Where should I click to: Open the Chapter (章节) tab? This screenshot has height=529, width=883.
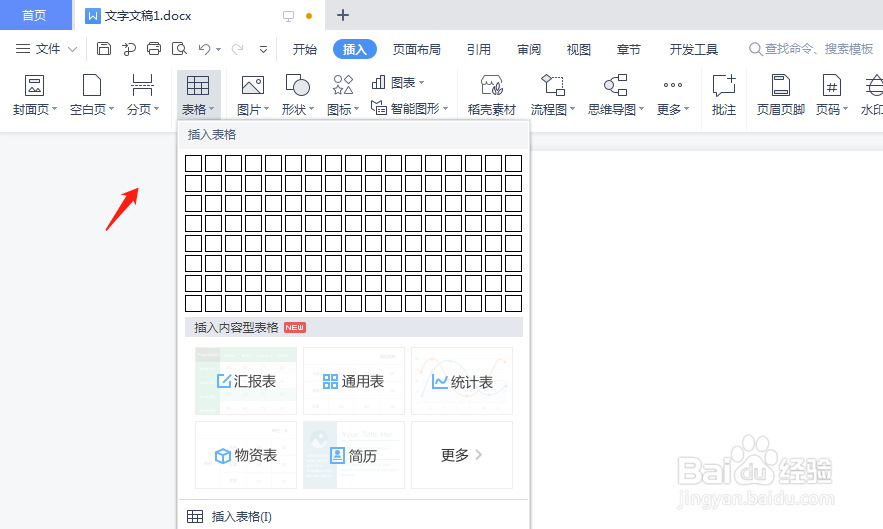click(628, 50)
